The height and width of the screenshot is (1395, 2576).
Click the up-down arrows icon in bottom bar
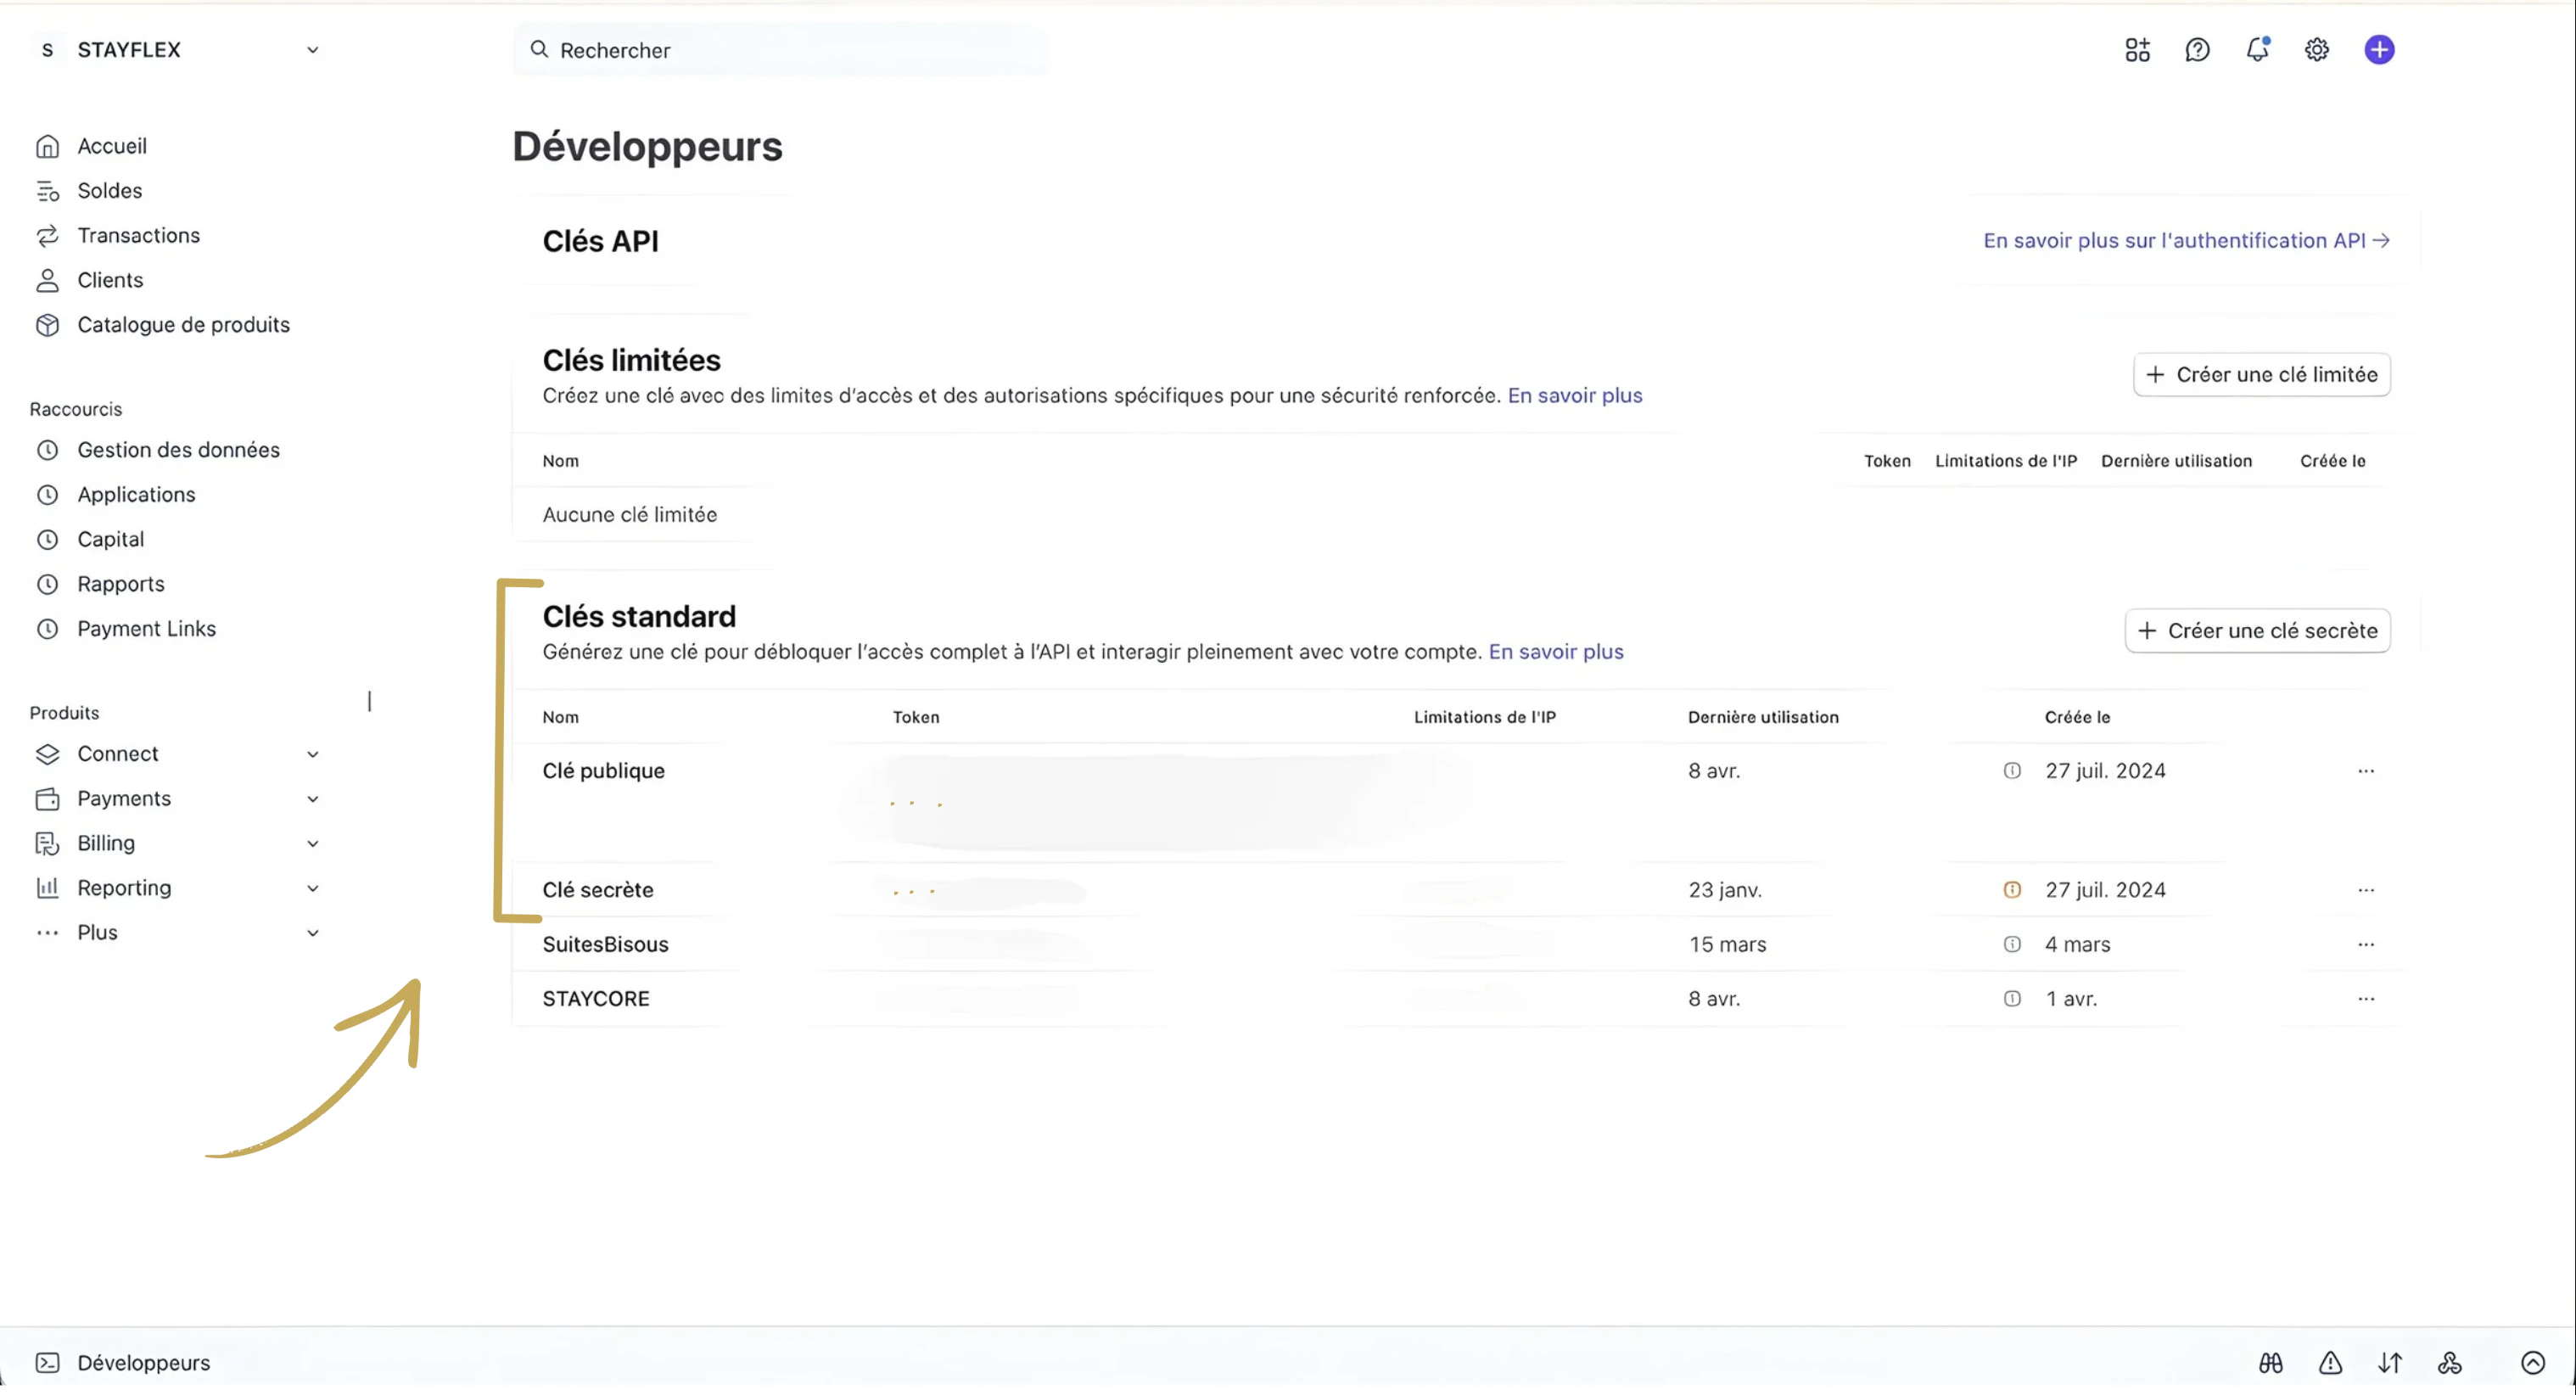[2390, 1362]
